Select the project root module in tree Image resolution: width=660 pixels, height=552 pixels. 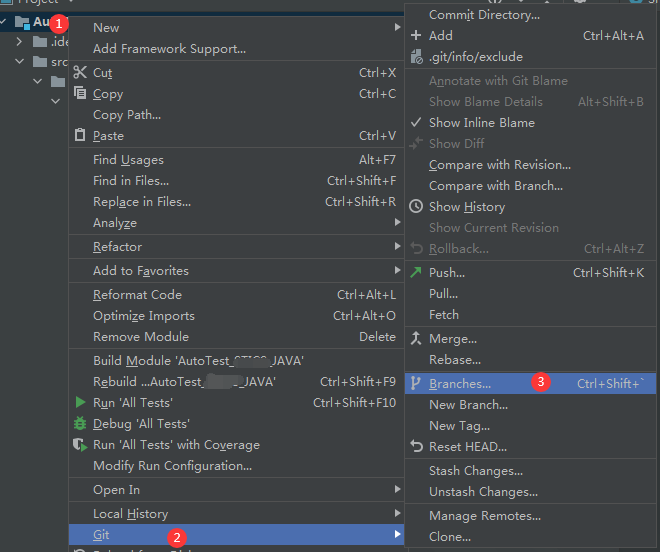[x=38, y=21]
